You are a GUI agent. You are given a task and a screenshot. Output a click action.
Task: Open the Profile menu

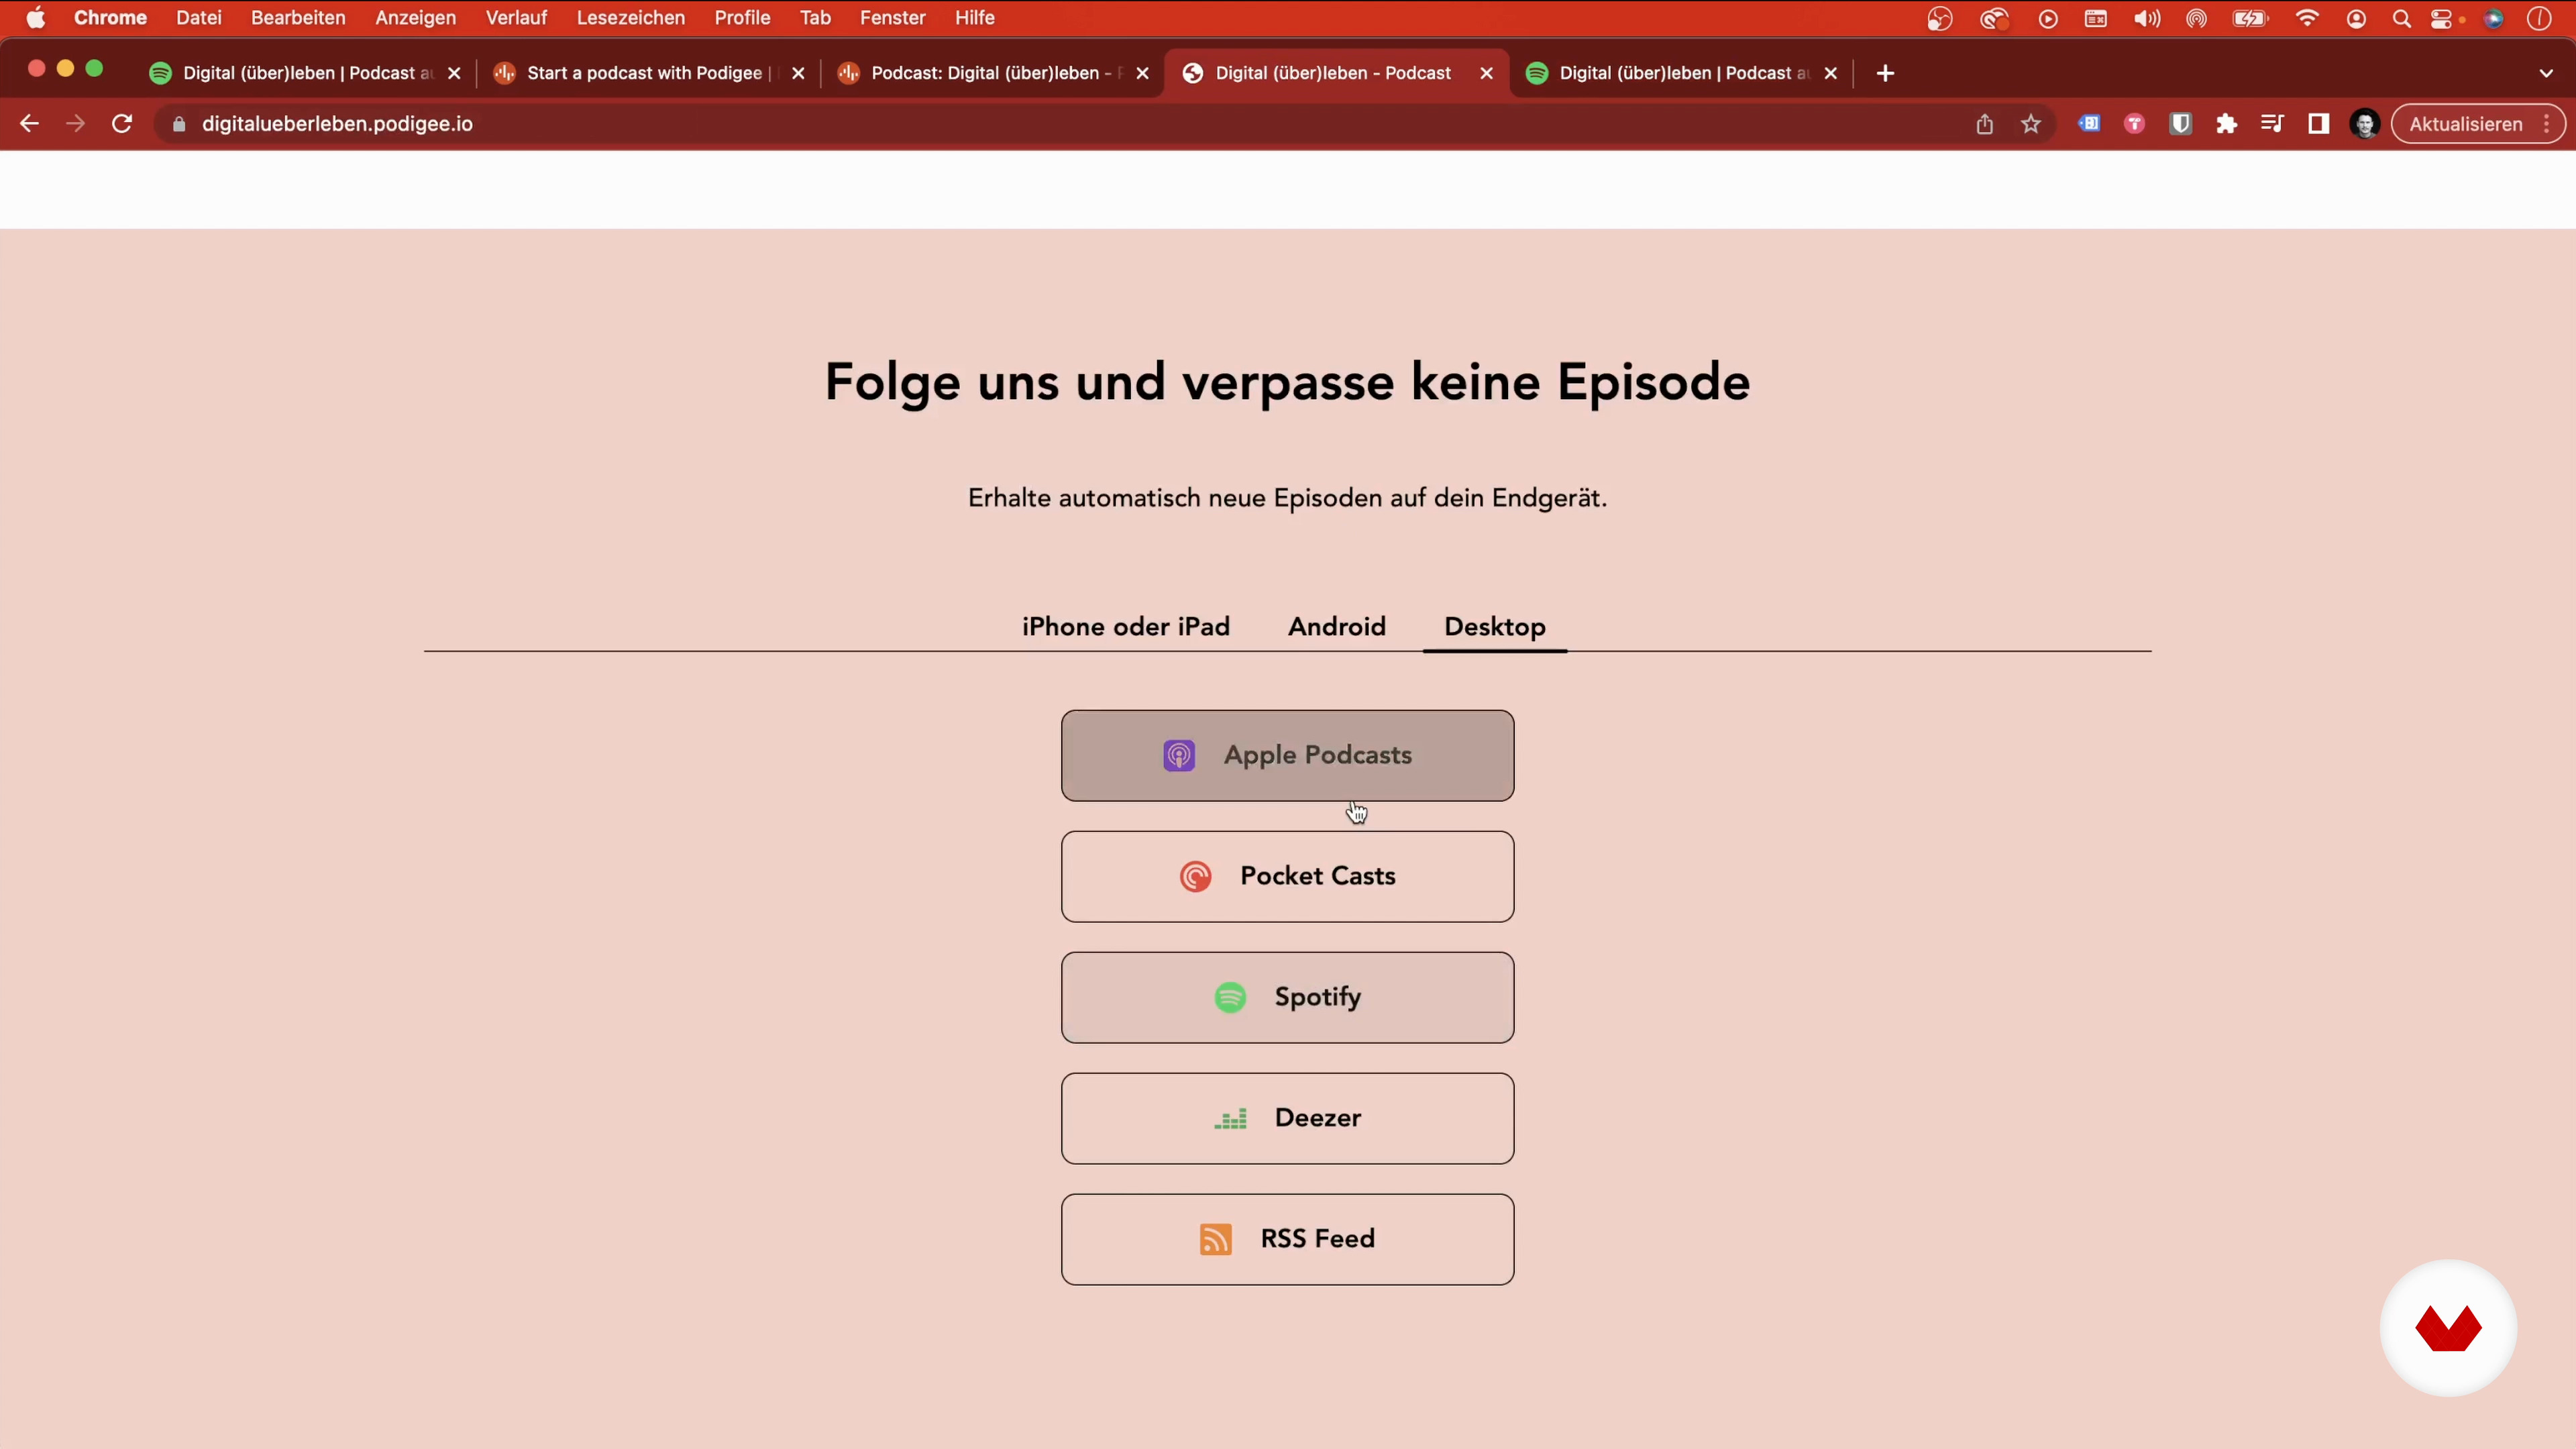742,18
